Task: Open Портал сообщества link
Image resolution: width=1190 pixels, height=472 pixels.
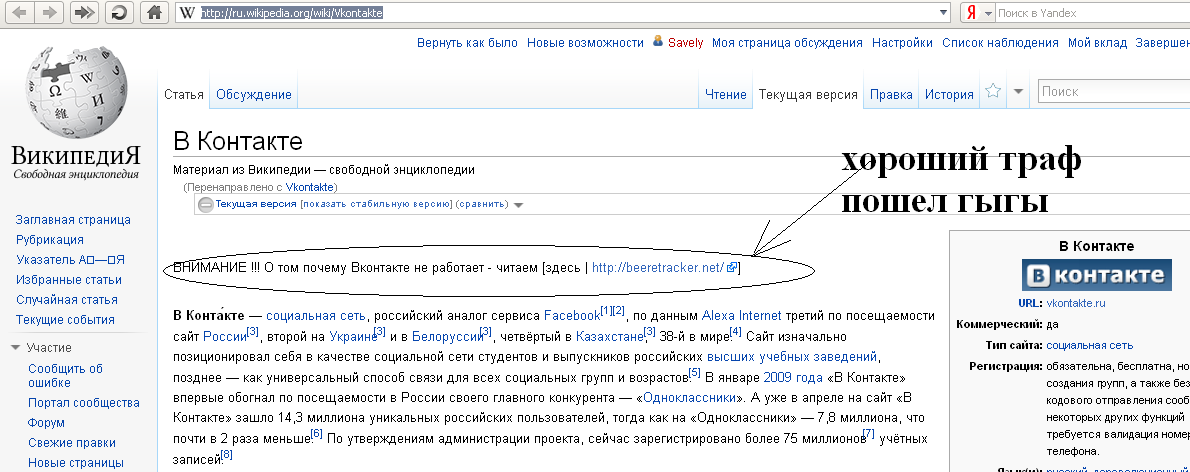Action: [x=83, y=403]
